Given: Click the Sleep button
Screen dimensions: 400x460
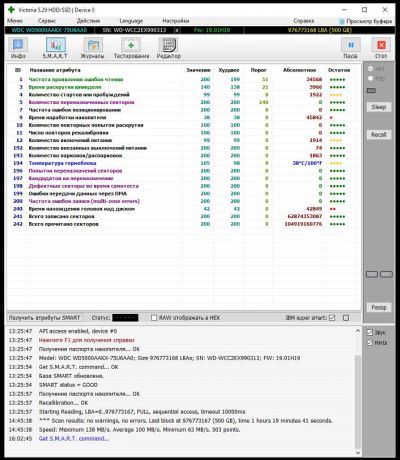Looking at the screenshot, I should [x=379, y=107].
